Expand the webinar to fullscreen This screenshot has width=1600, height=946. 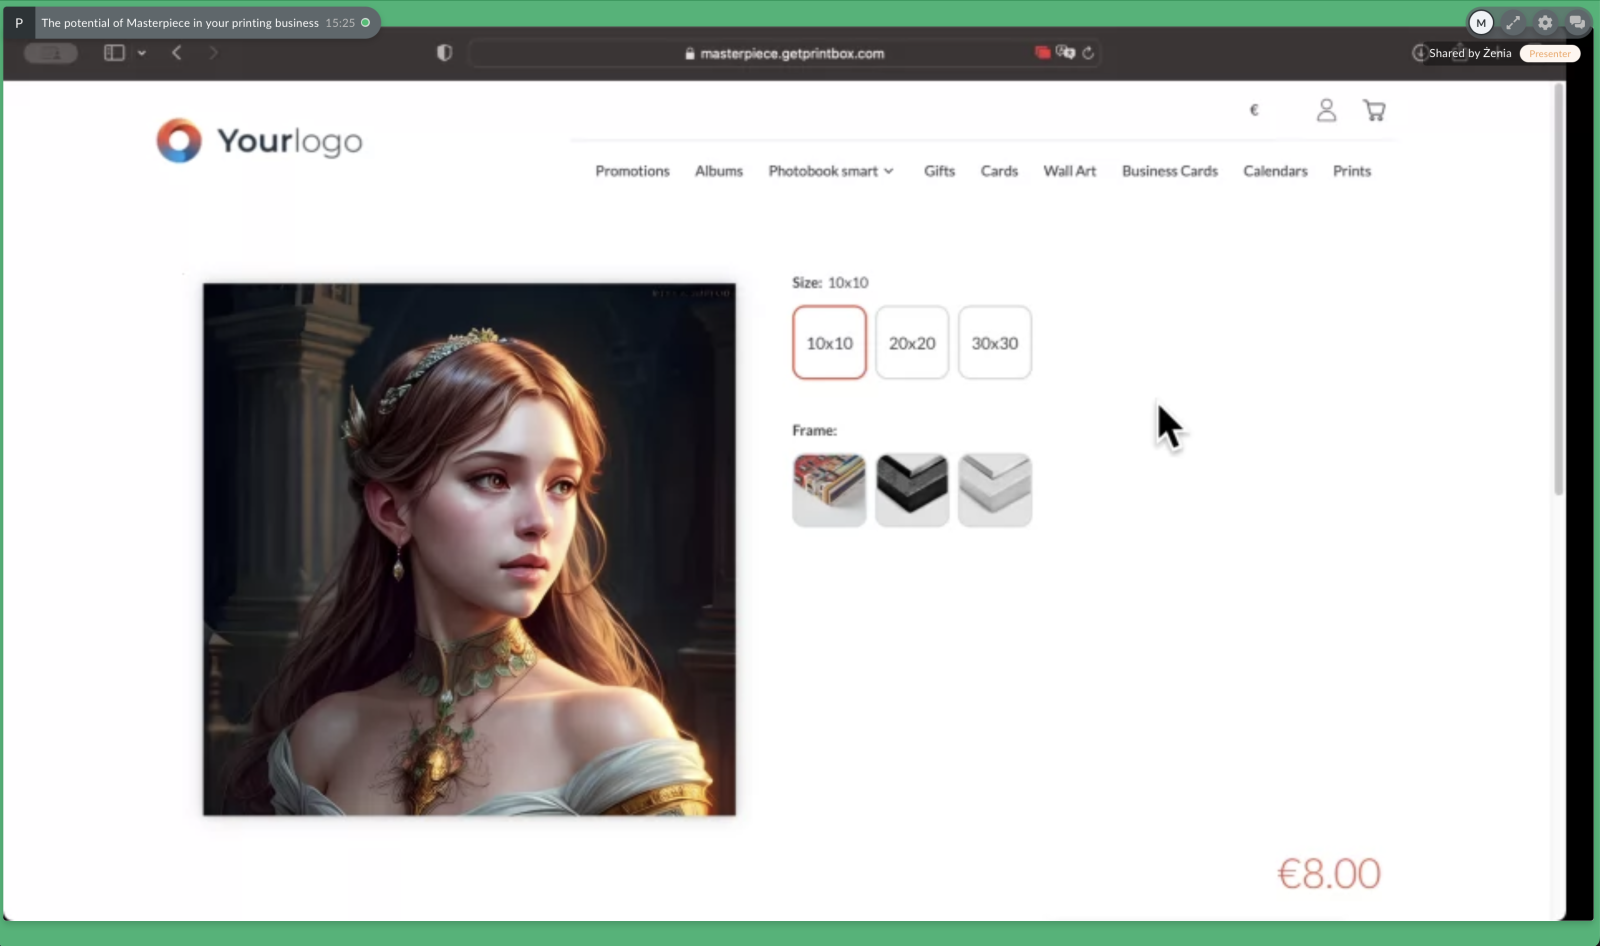pos(1513,22)
